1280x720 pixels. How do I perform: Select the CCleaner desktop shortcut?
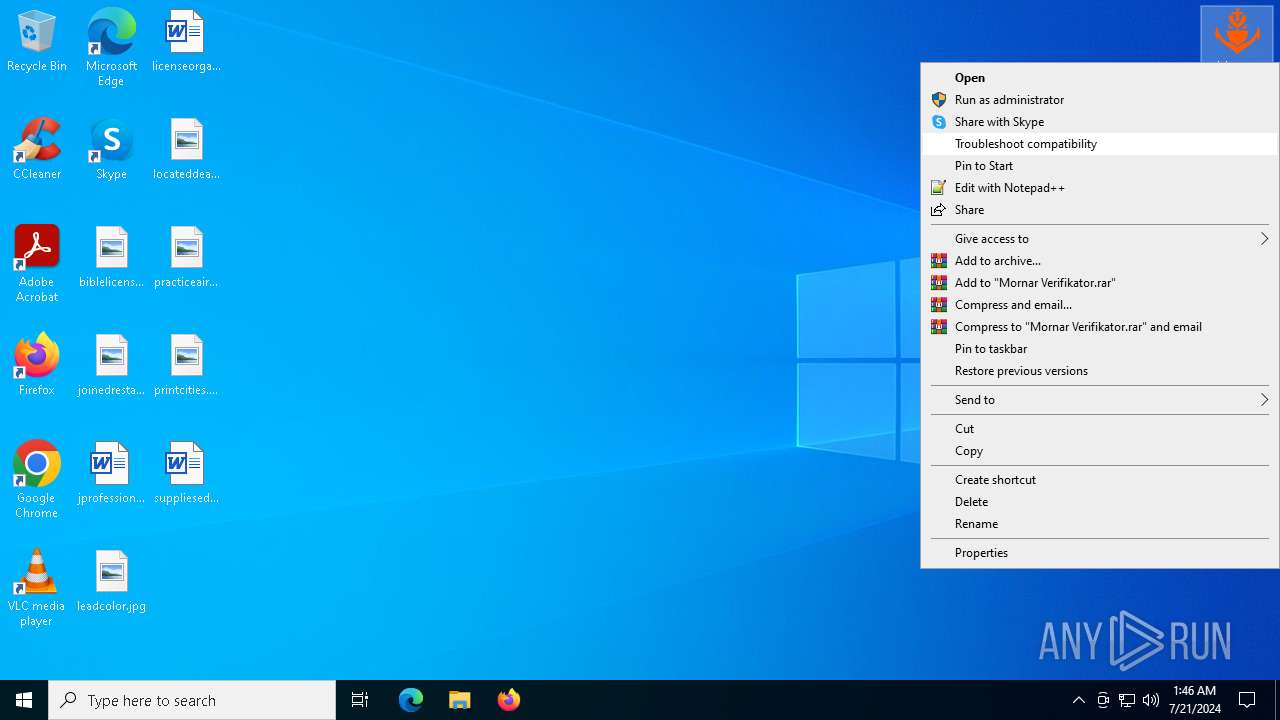37,150
